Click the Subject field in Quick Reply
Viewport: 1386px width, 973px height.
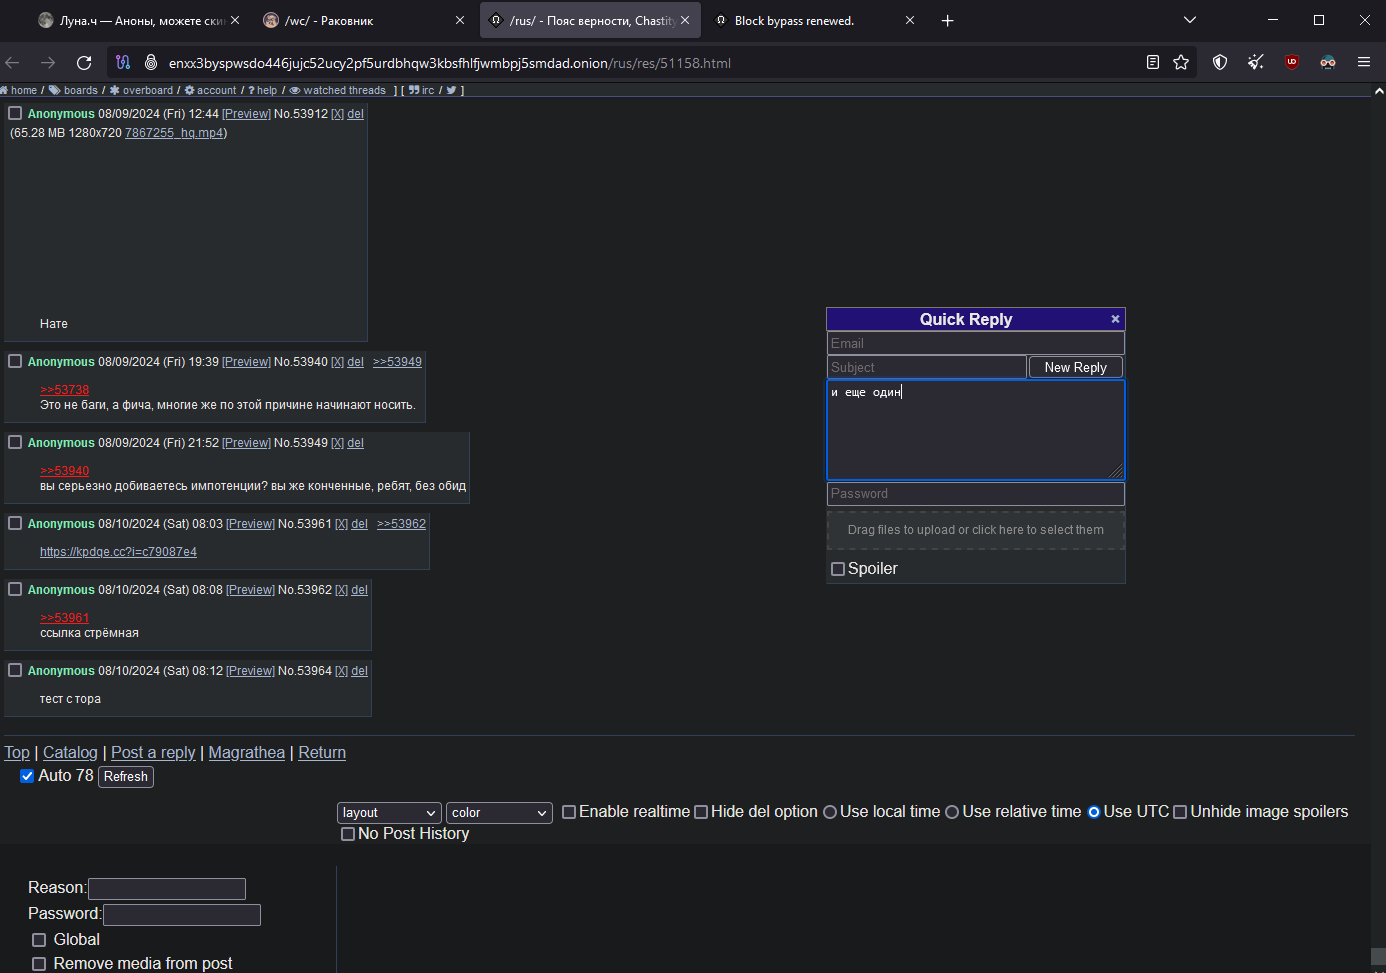927,367
